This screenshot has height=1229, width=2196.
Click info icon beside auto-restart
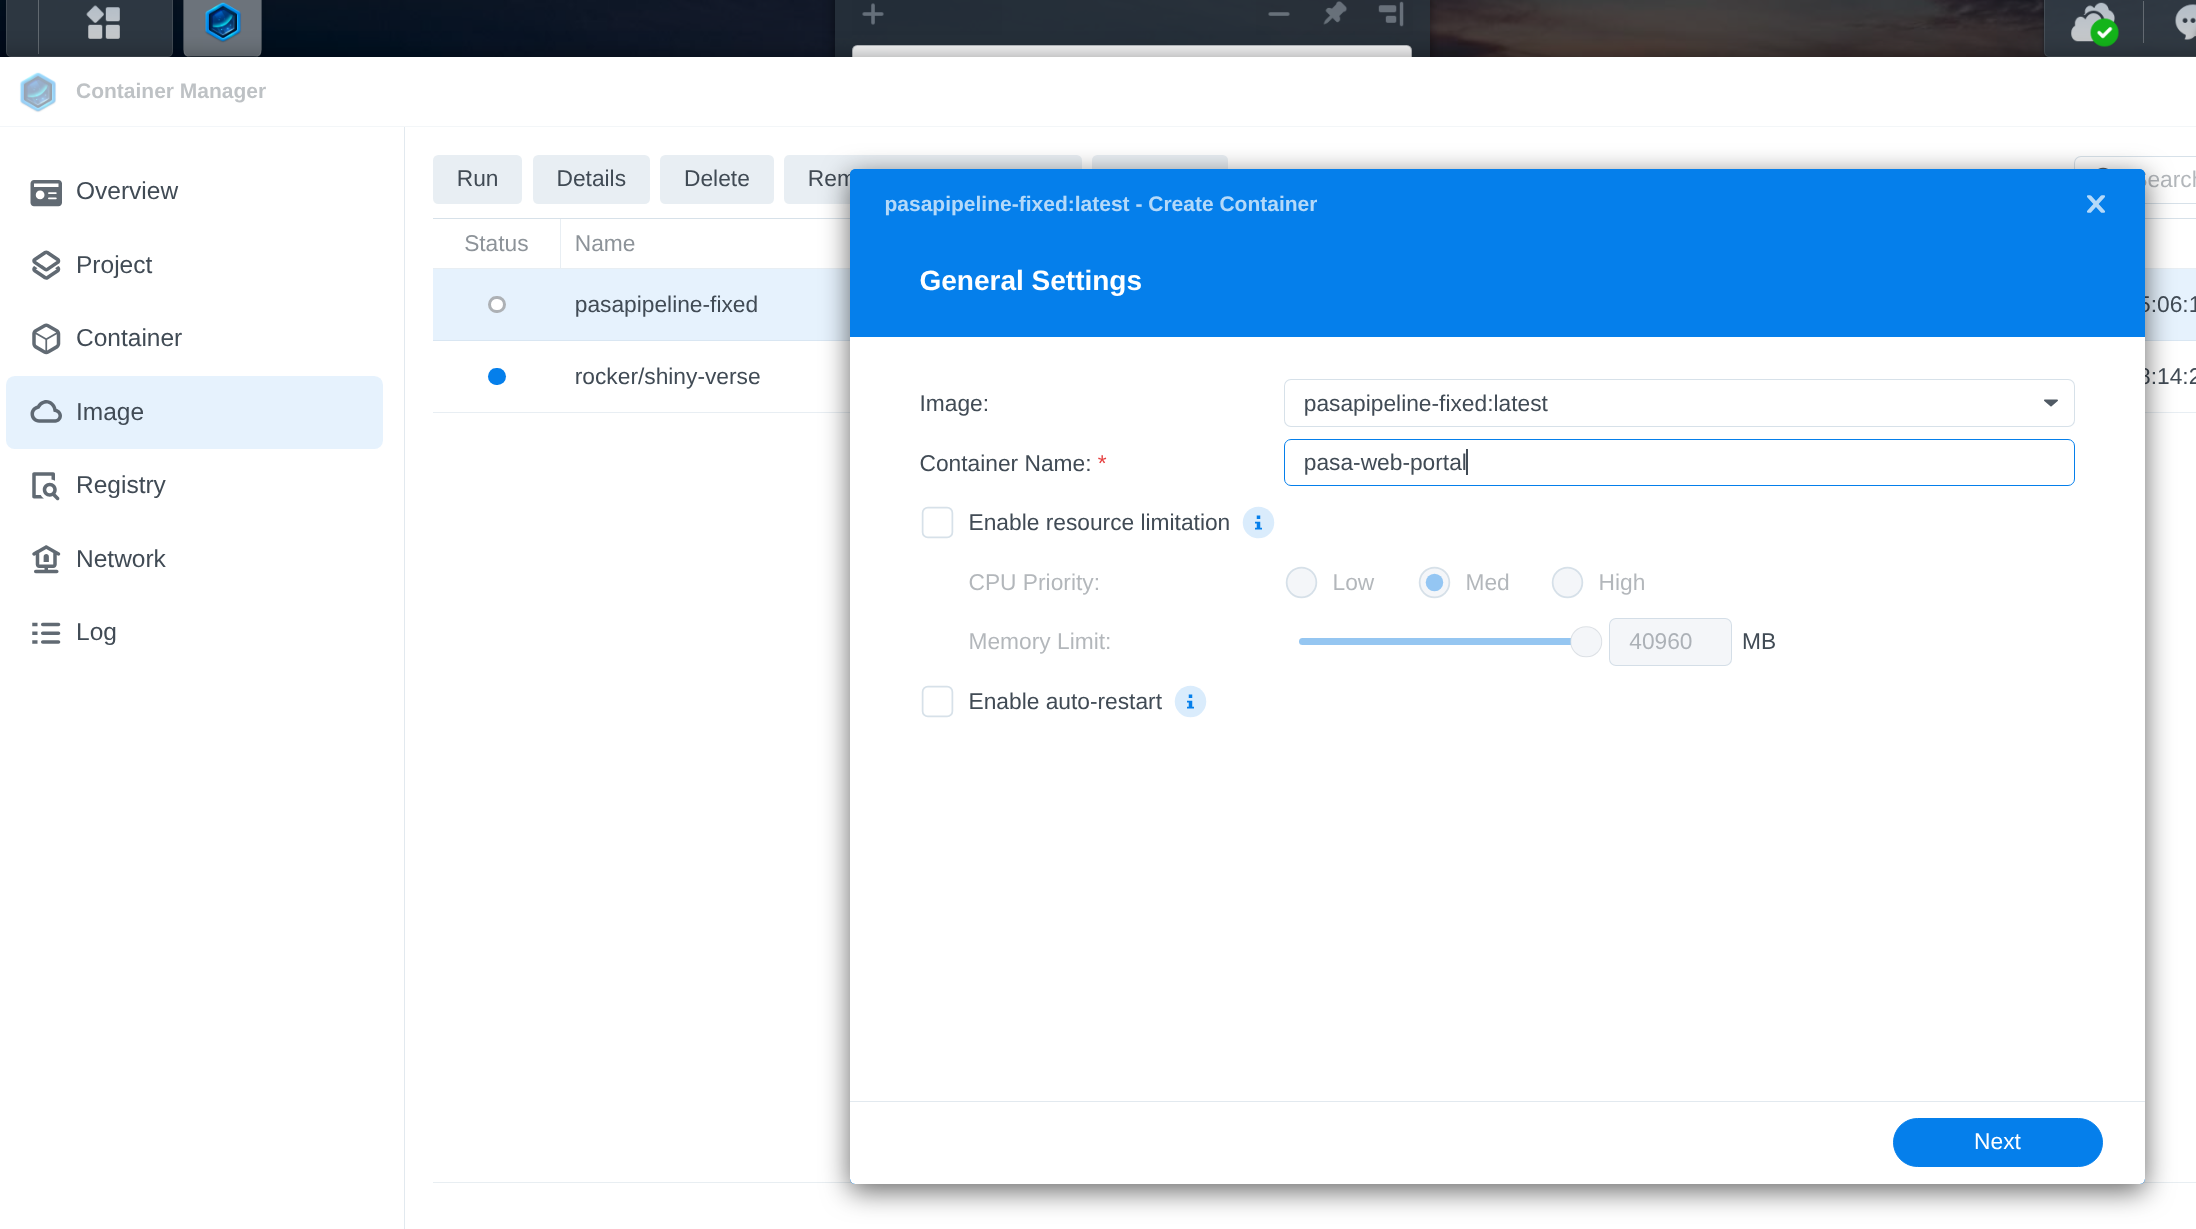pos(1190,702)
